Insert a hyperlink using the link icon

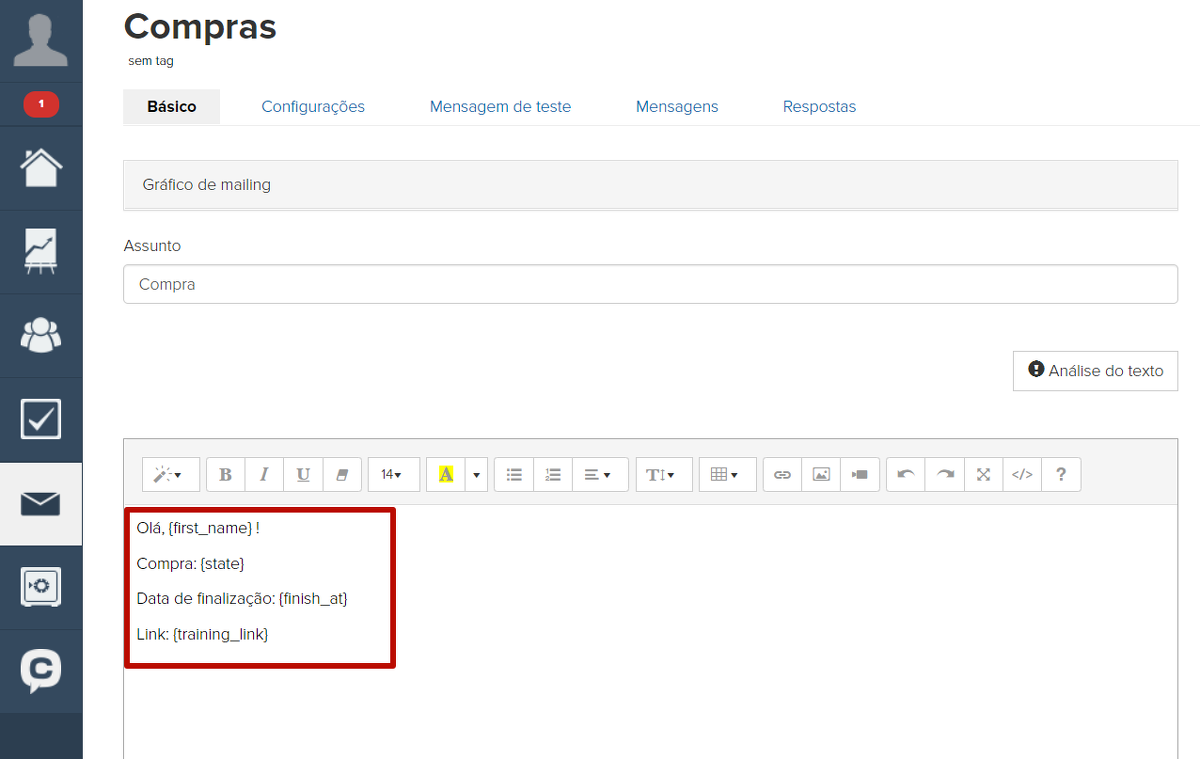[x=783, y=475]
